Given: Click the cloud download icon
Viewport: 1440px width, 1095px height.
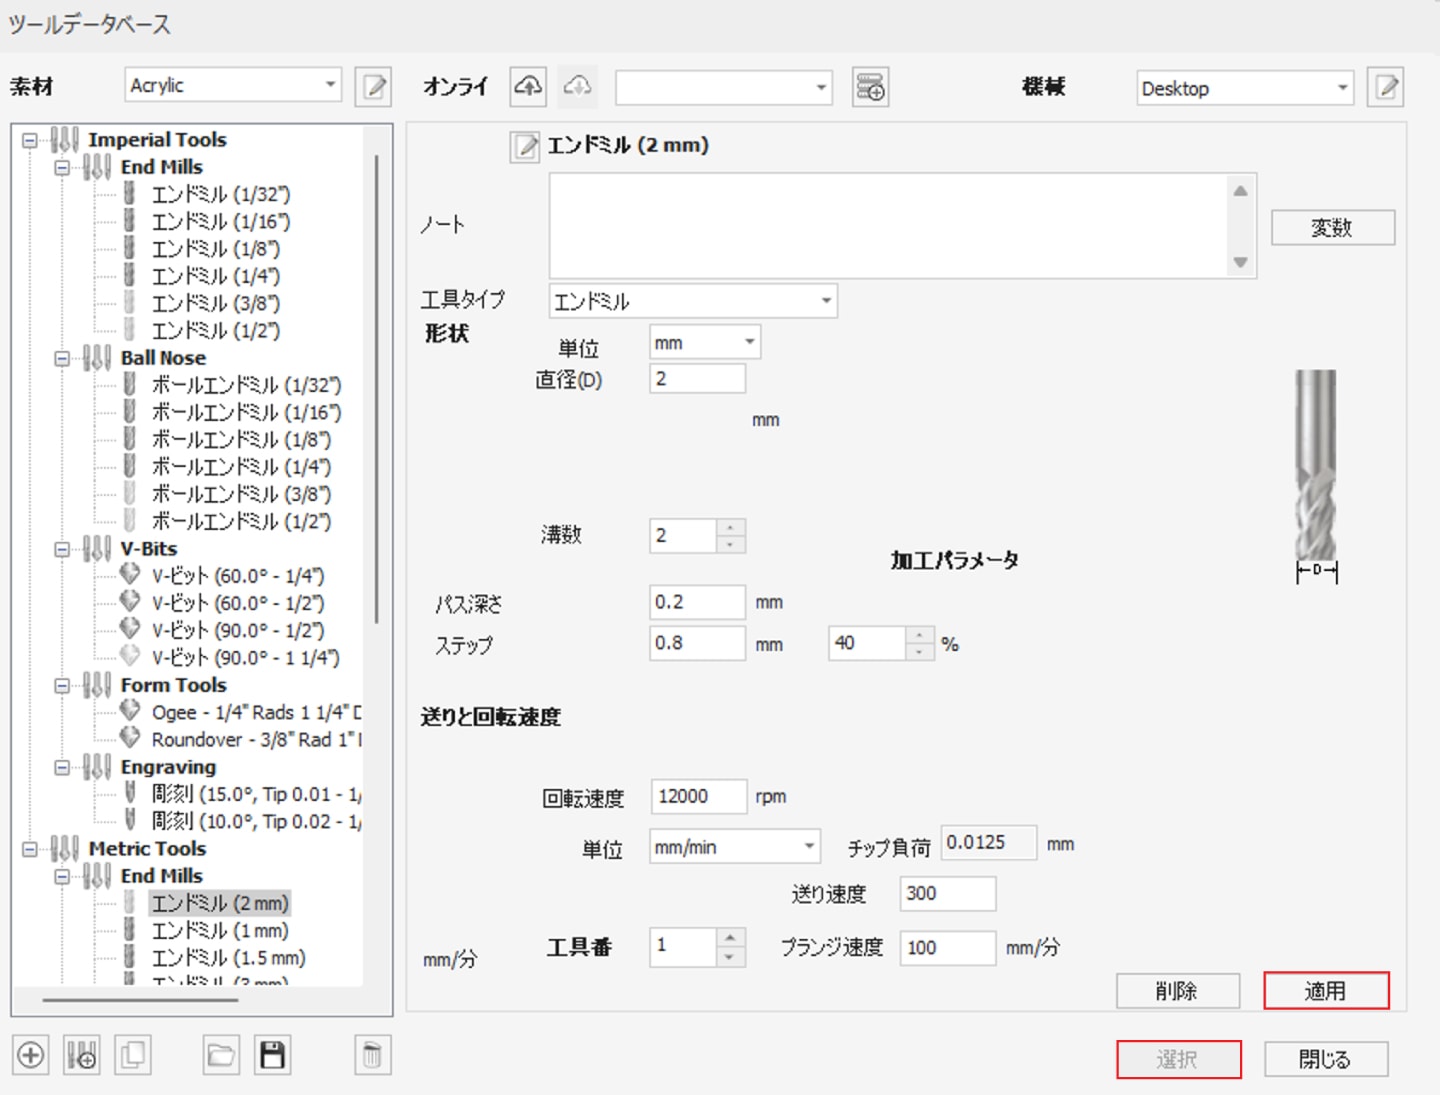Looking at the screenshot, I should click(577, 87).
